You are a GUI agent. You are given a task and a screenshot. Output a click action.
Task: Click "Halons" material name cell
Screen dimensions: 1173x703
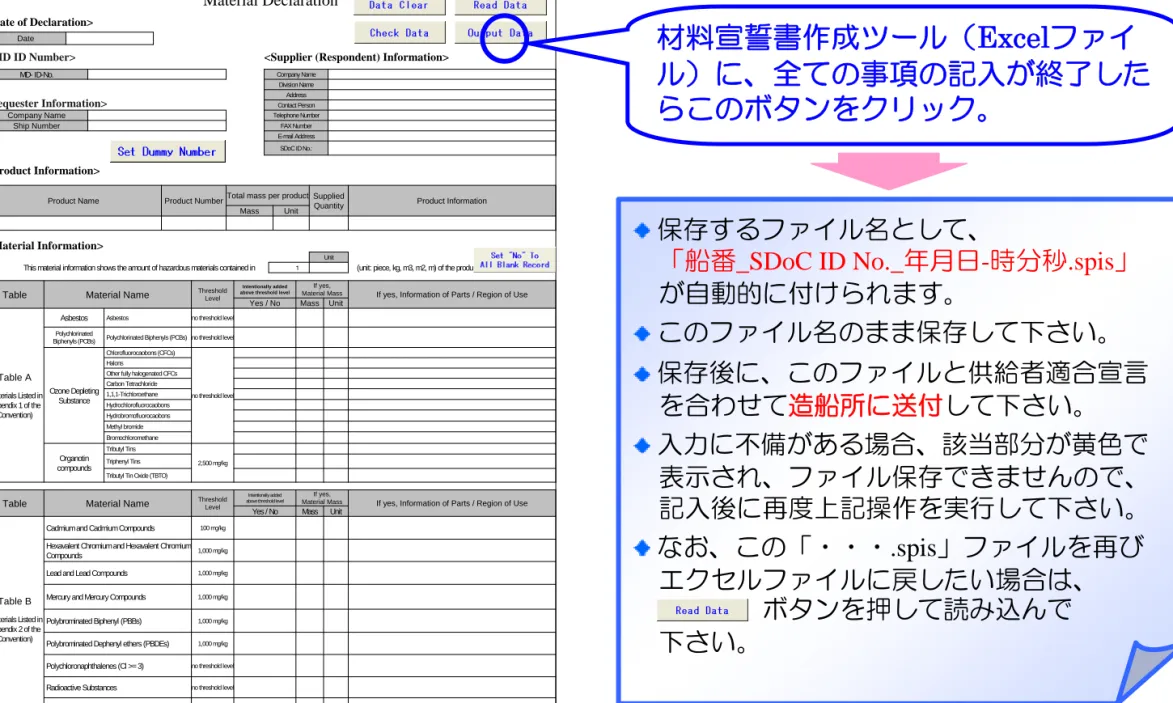point(147,363)
